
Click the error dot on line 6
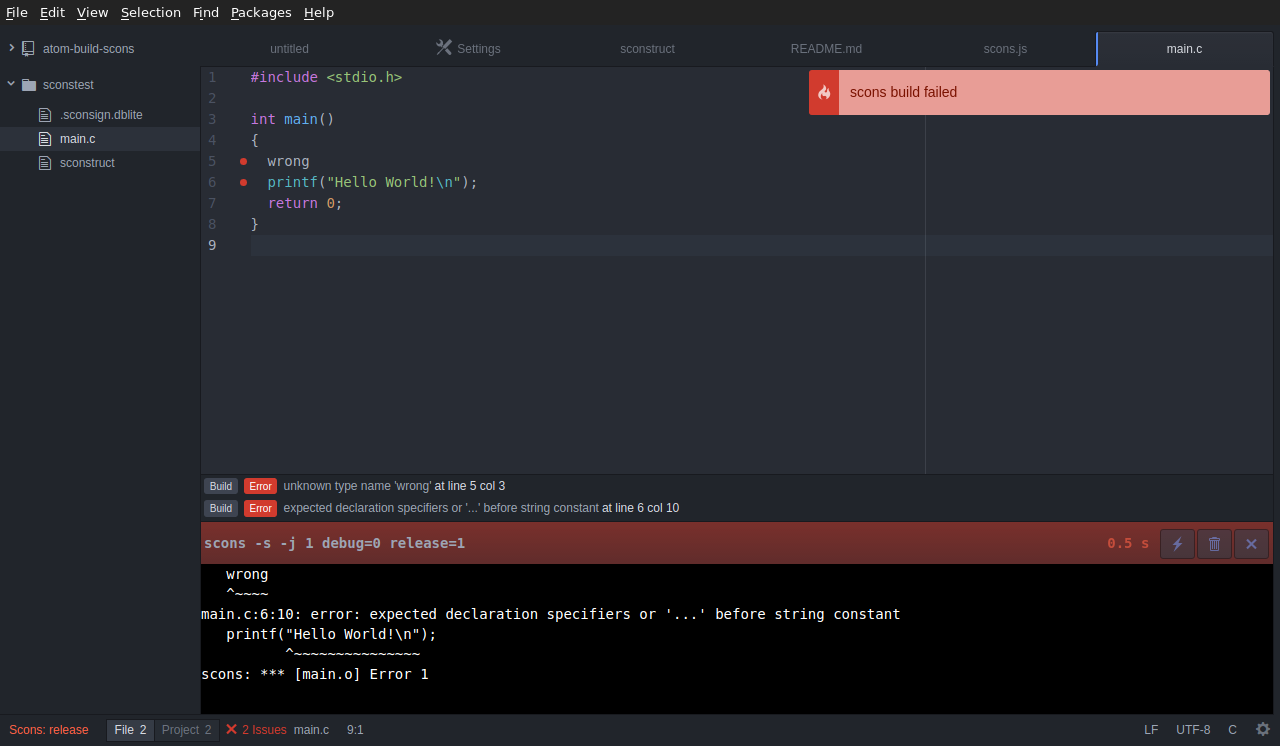point(243,182)
